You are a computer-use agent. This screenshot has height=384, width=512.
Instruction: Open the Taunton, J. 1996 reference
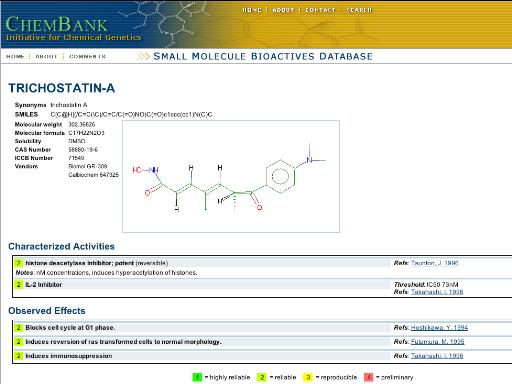435,263
